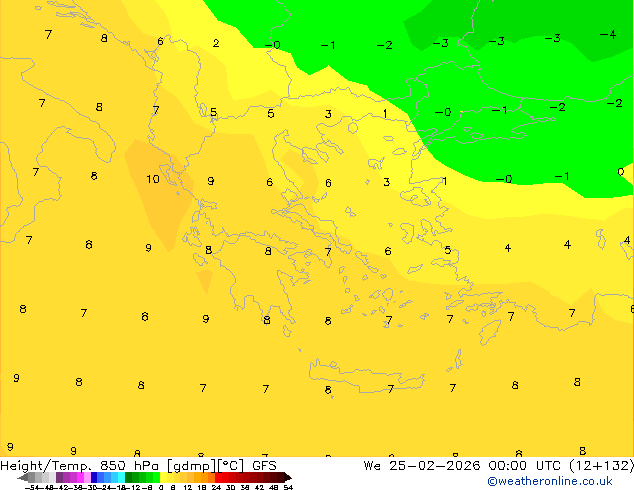The height and width of the screenshot is (490, 634).
Task: Click the bright magenta swatch in color scale
Action: tap(80, 477)
